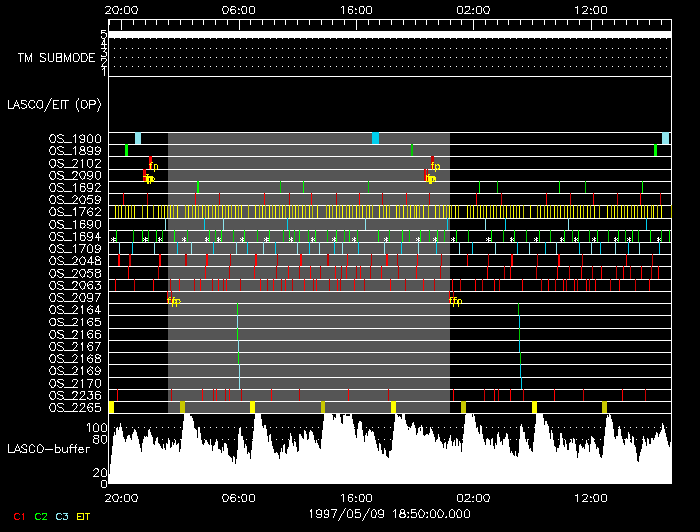Select the OS_1762 row label
The image size is (700, 532).
click(75, 212)
